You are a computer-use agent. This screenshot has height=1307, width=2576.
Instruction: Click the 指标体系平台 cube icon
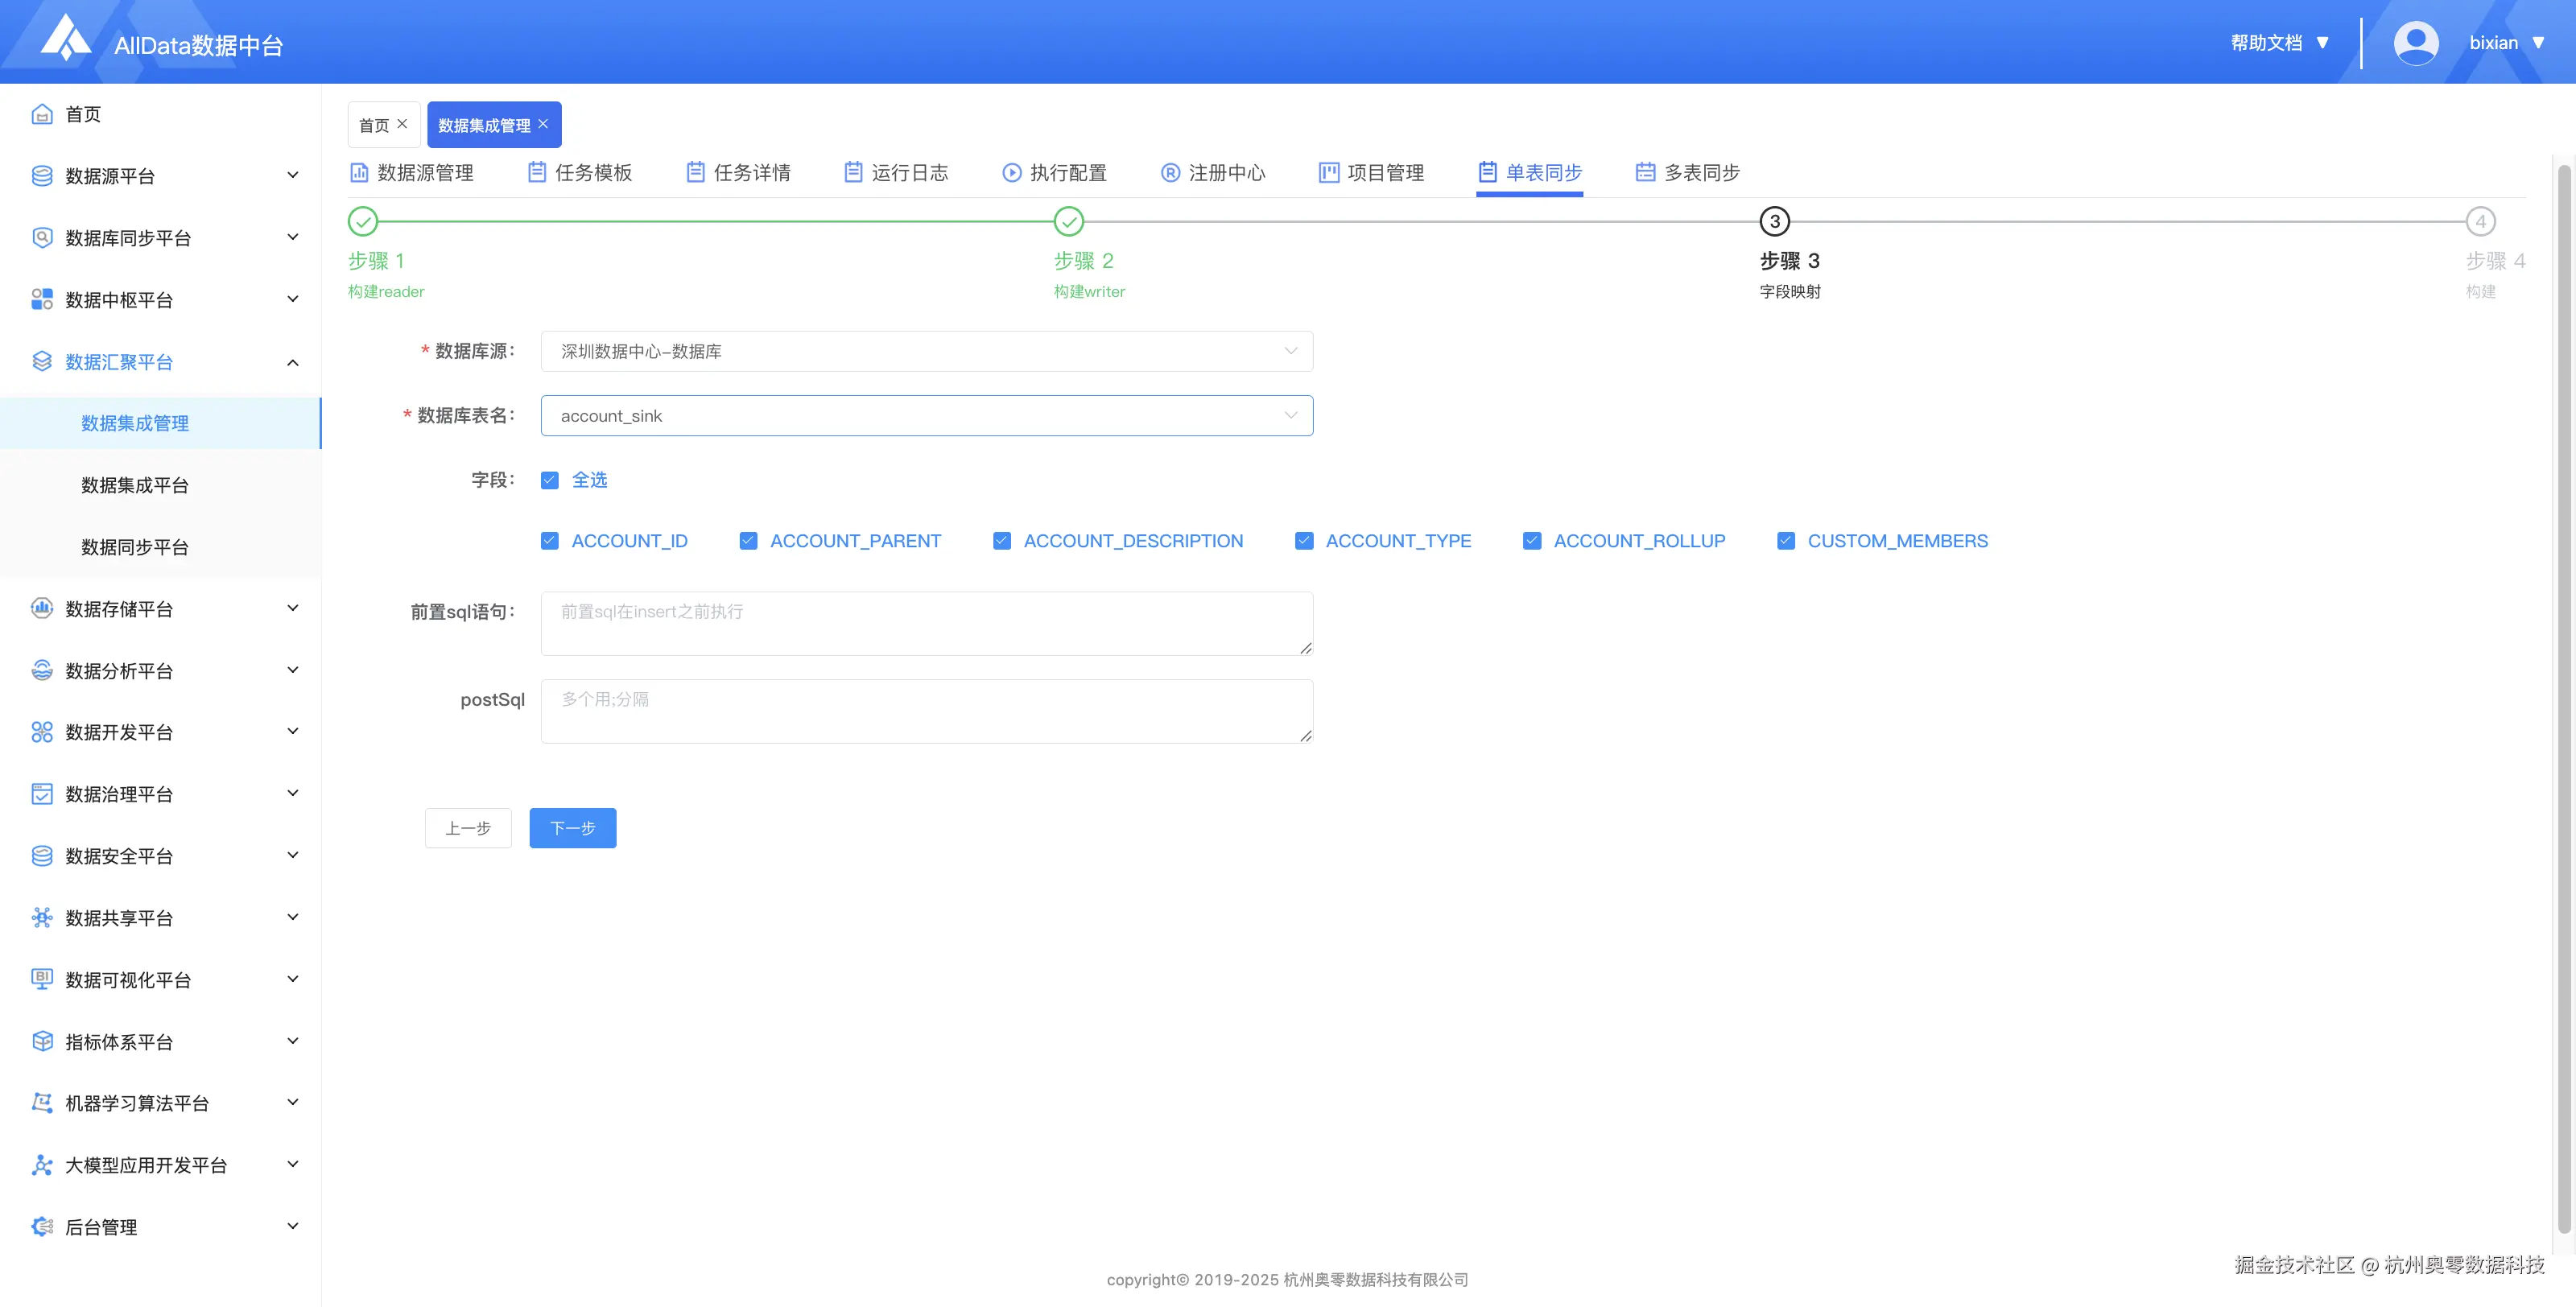[x=42, y=1042]
